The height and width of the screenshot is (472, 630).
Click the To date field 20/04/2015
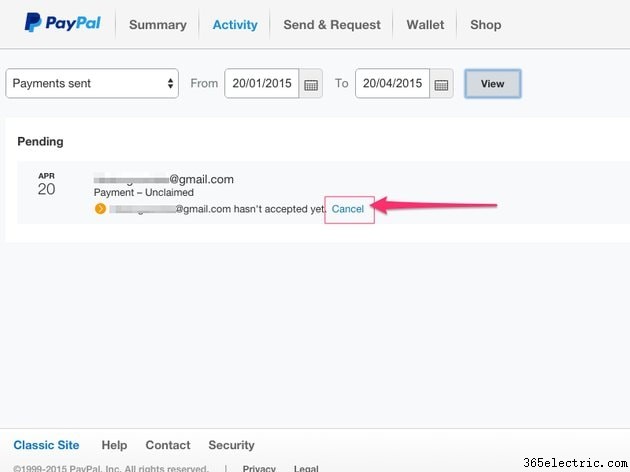point(393,84)
